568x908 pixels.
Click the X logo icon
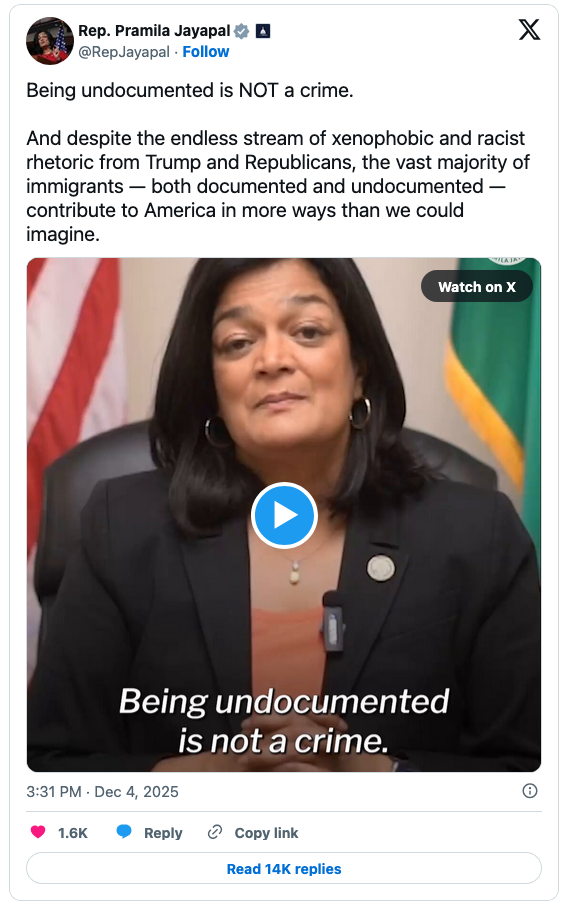click(x=529, y=30)
